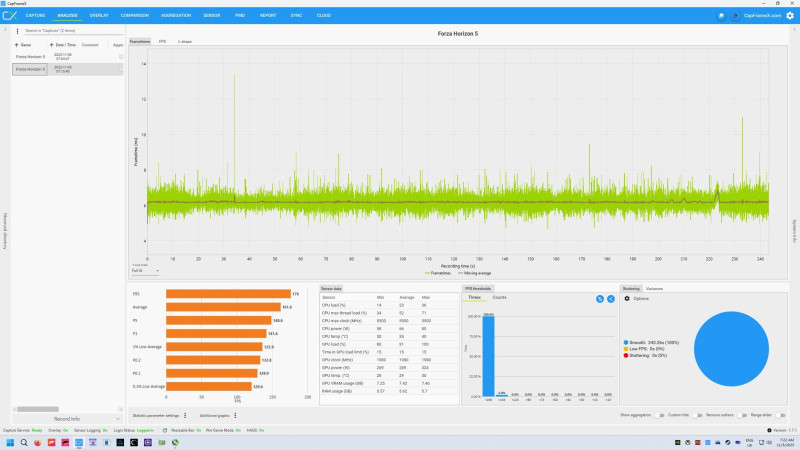
Task: Click the CapFrameX logo icon
Action: (10, 15)
